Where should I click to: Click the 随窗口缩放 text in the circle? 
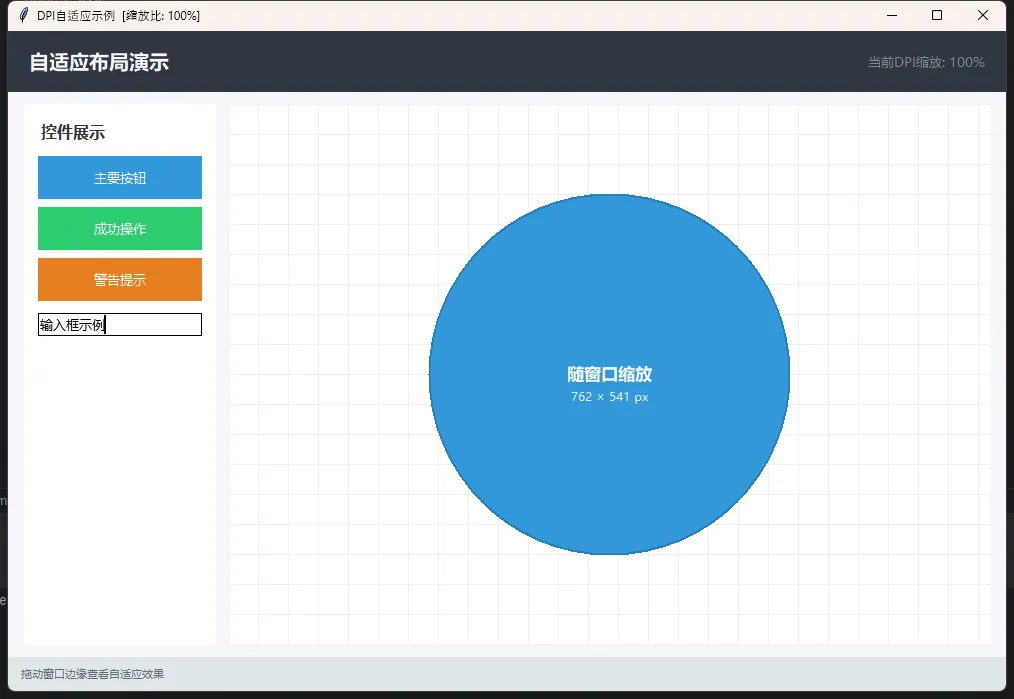609,374
